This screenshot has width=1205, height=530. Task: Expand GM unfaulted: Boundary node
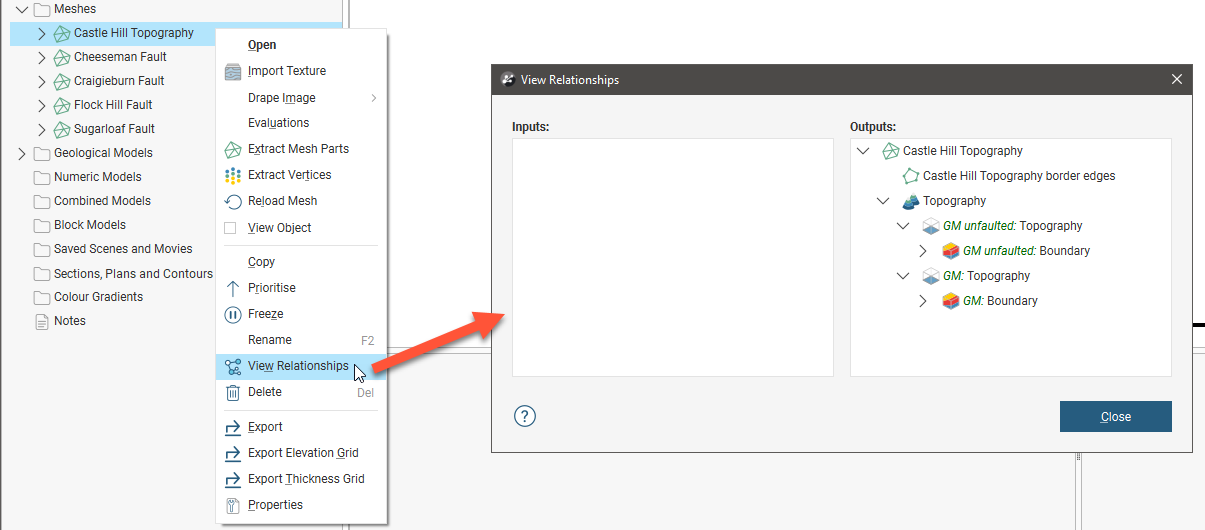(x=923, y=251)
